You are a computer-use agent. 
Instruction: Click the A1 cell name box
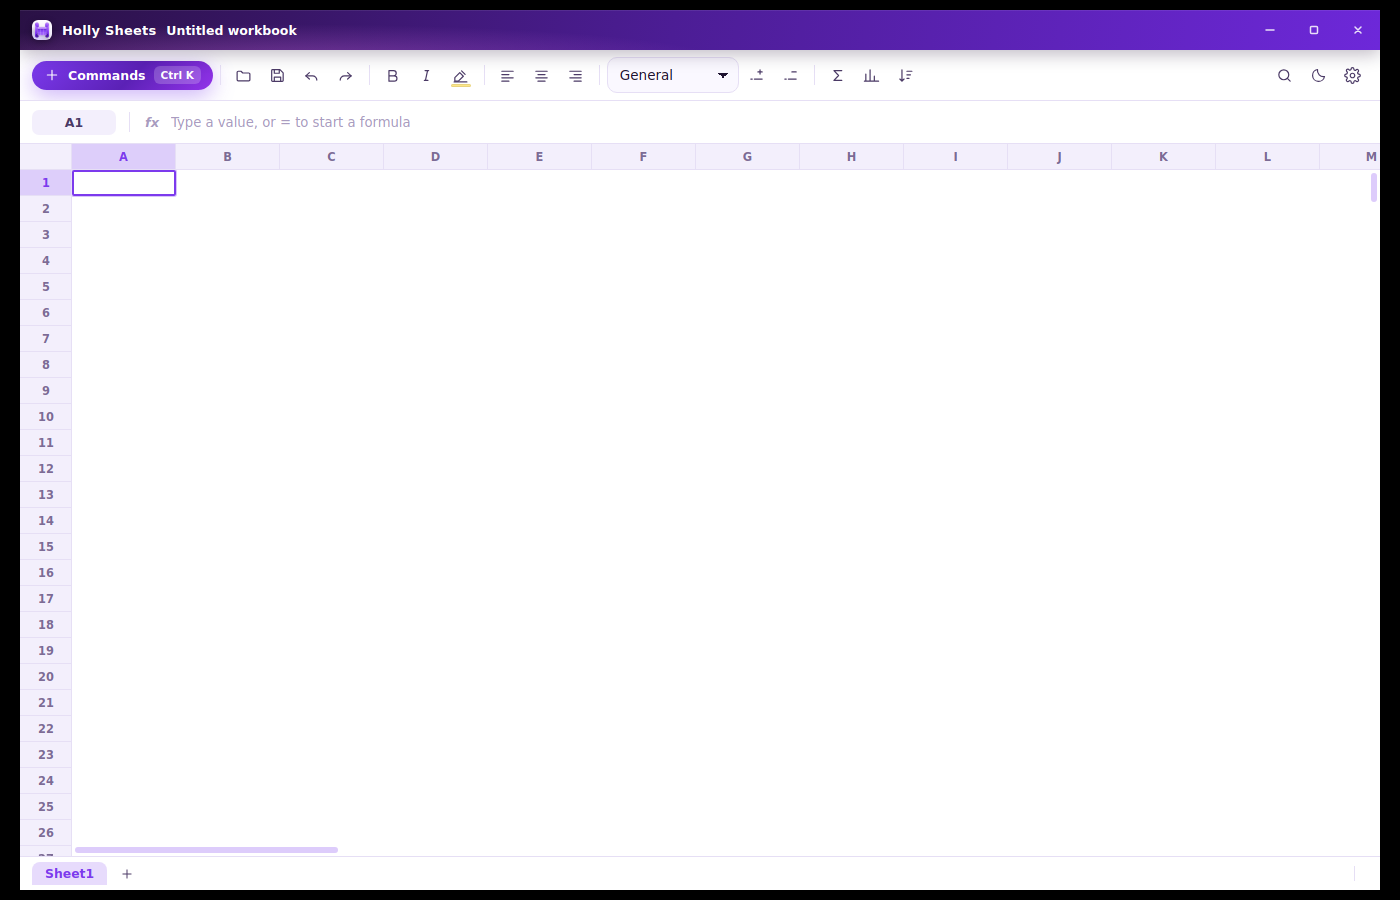tap(74, 122)
